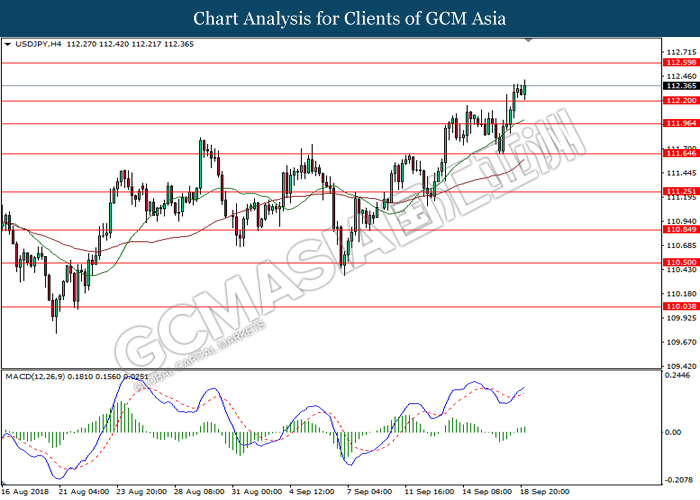The height and width of the screenshot is (500, 700).
Task: Click the 110.849 red price label
Action: (681, 229)
